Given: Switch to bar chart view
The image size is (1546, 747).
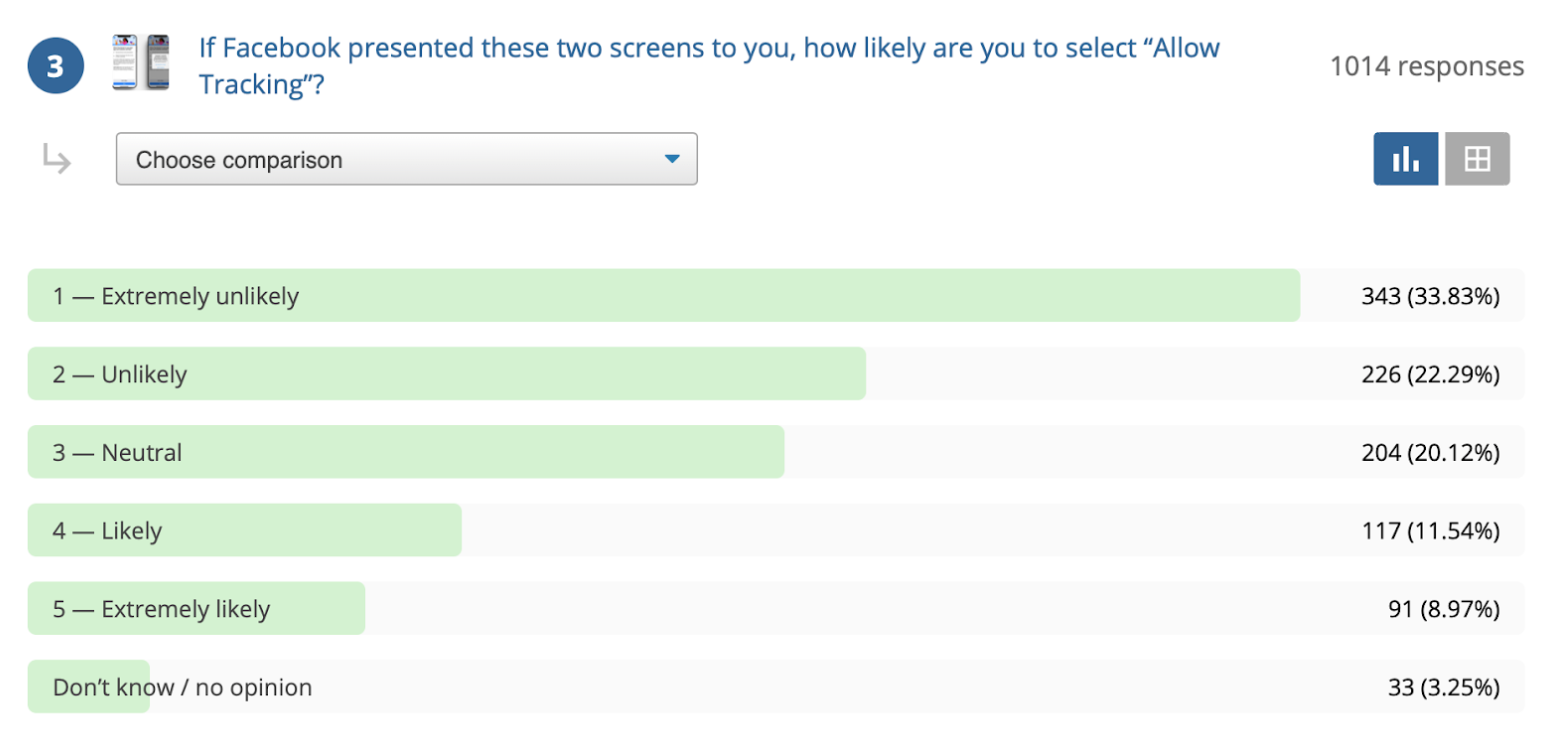Looking at the screenshot, I should pyautogui.click(x=1405, y=159).
